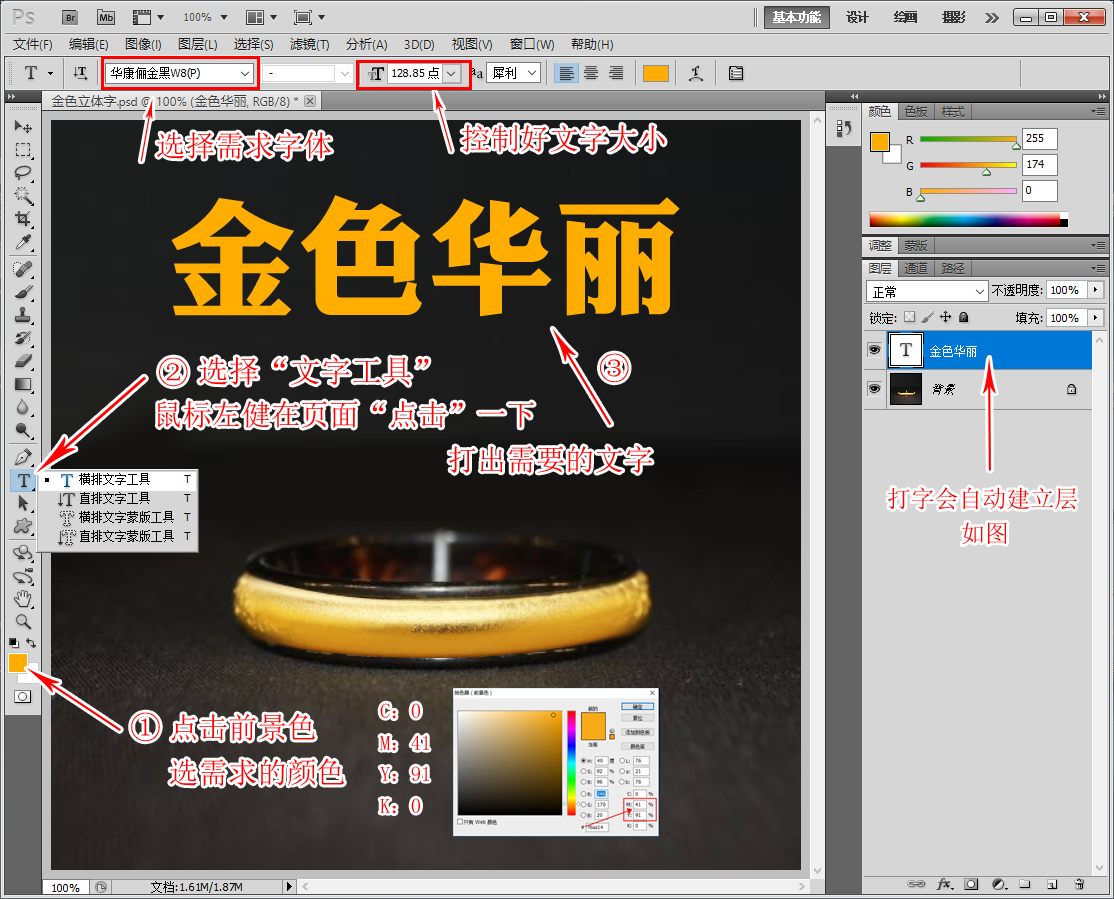Click the 金色华丽 layer thumbnail

click(905, 350)
